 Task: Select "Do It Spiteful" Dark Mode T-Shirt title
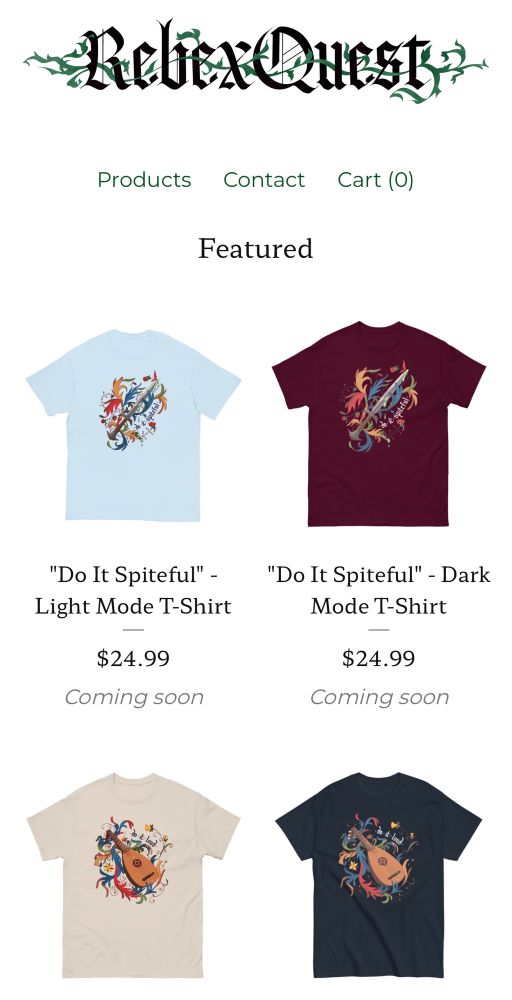point(379,590)
